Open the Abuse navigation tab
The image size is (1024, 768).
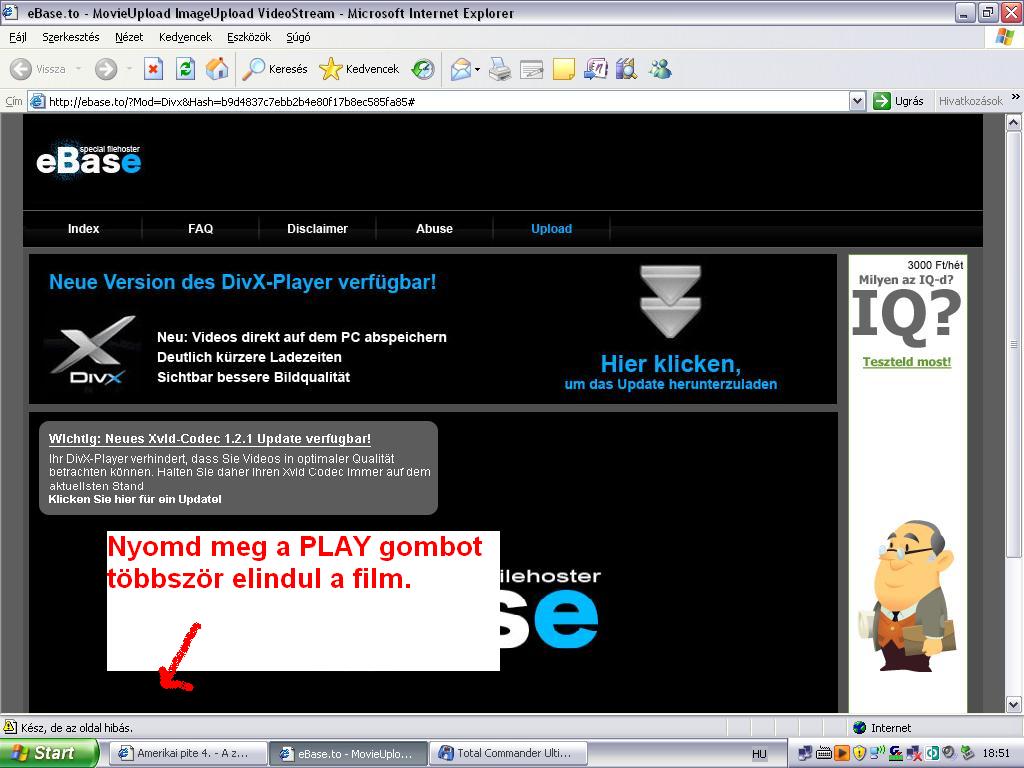click(434, 229)
